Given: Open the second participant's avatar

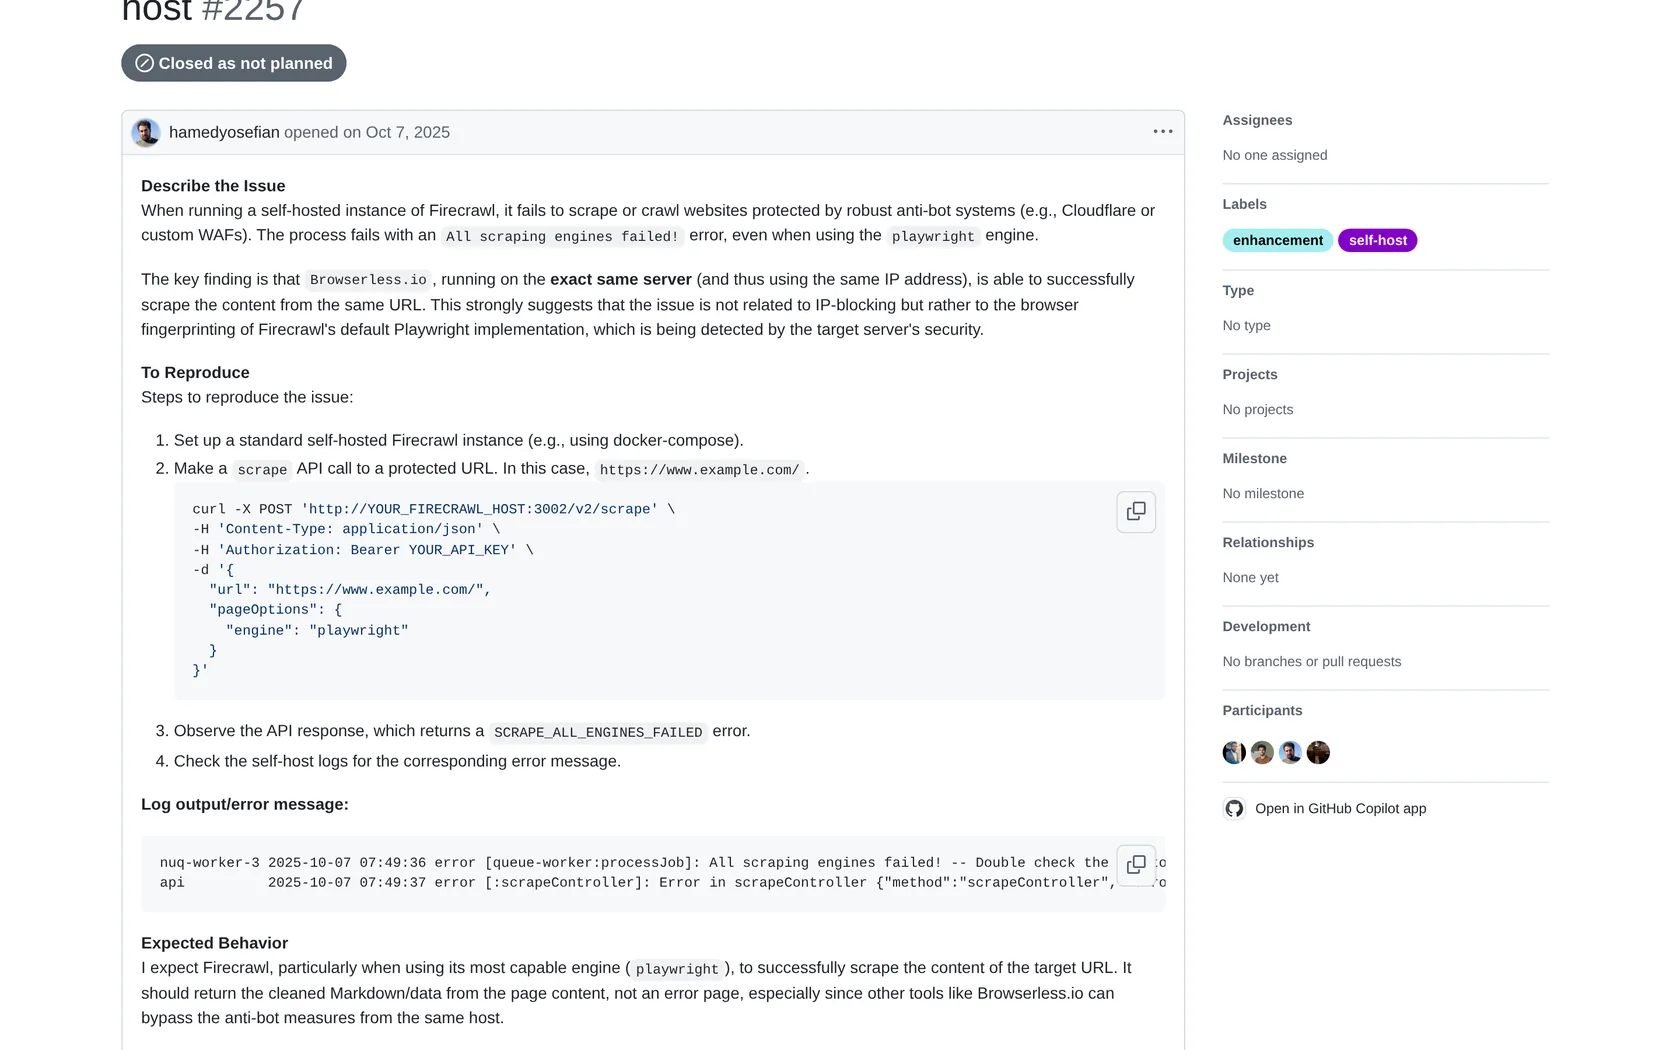Looking at the screenshot, I should 1262,753.
